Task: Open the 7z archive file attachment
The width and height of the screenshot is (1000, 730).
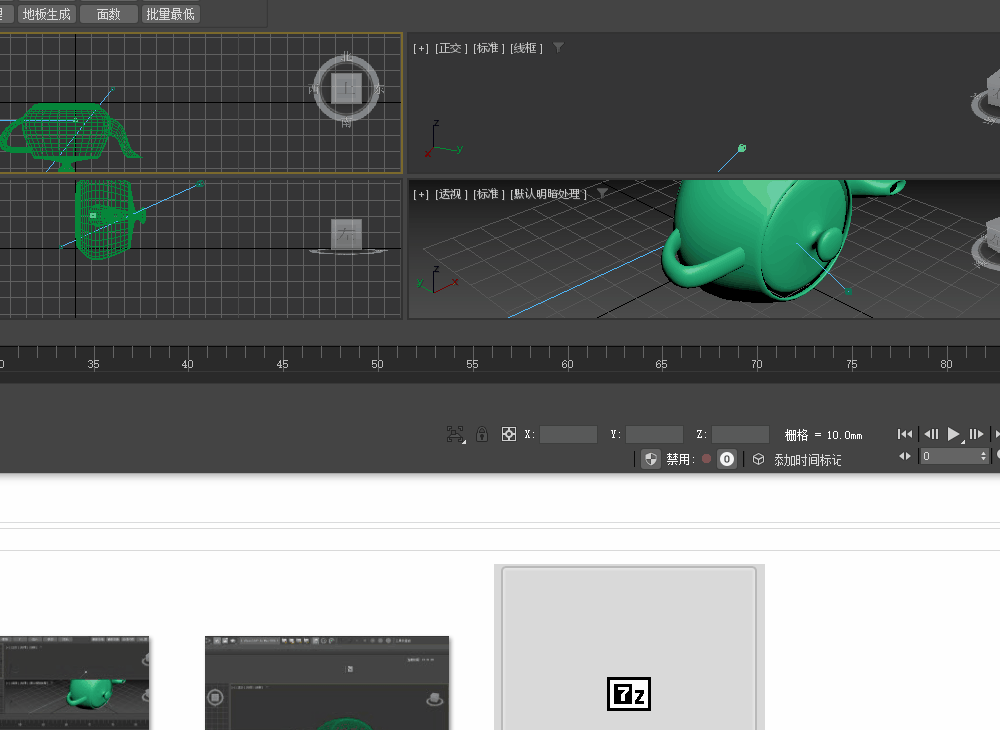Action: [x=629, y=648]
